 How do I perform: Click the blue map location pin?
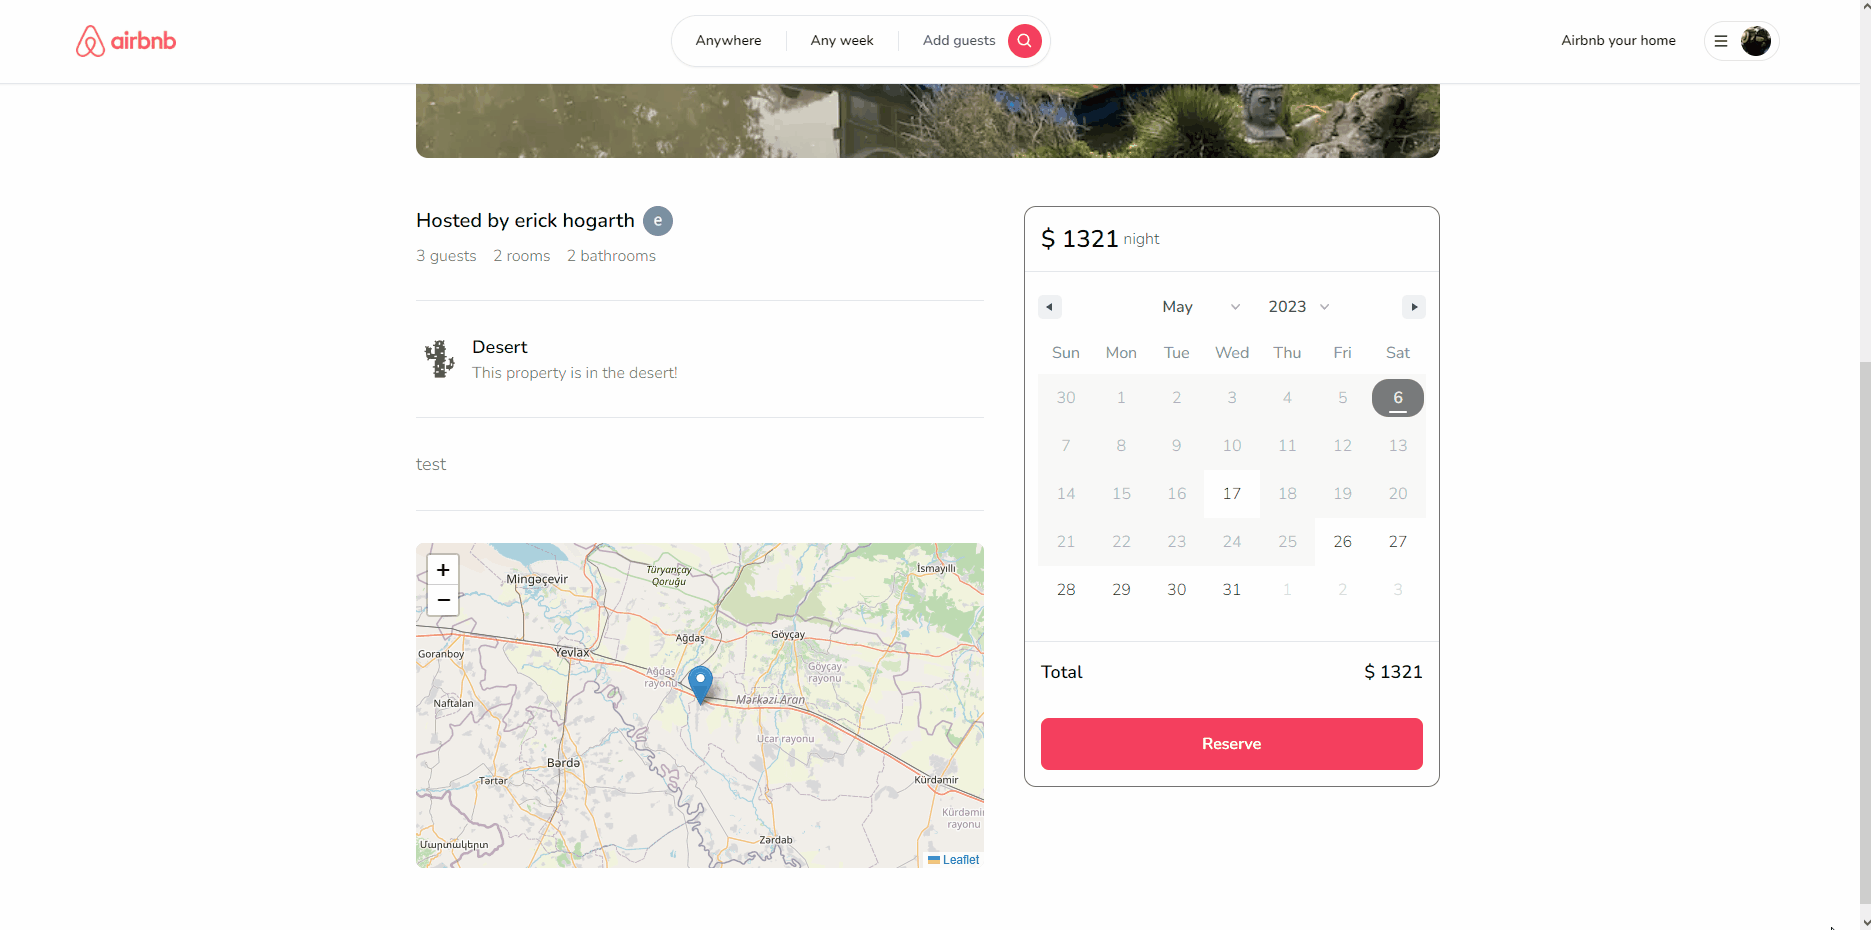(x=700, y=681)
